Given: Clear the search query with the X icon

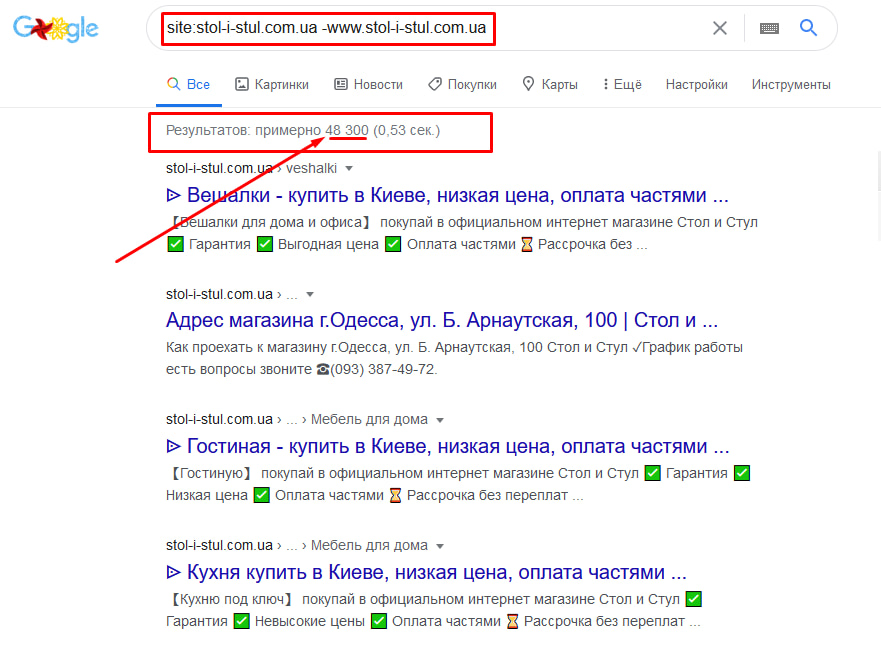Looking at the screenshot, I should [x=719, y=28].
